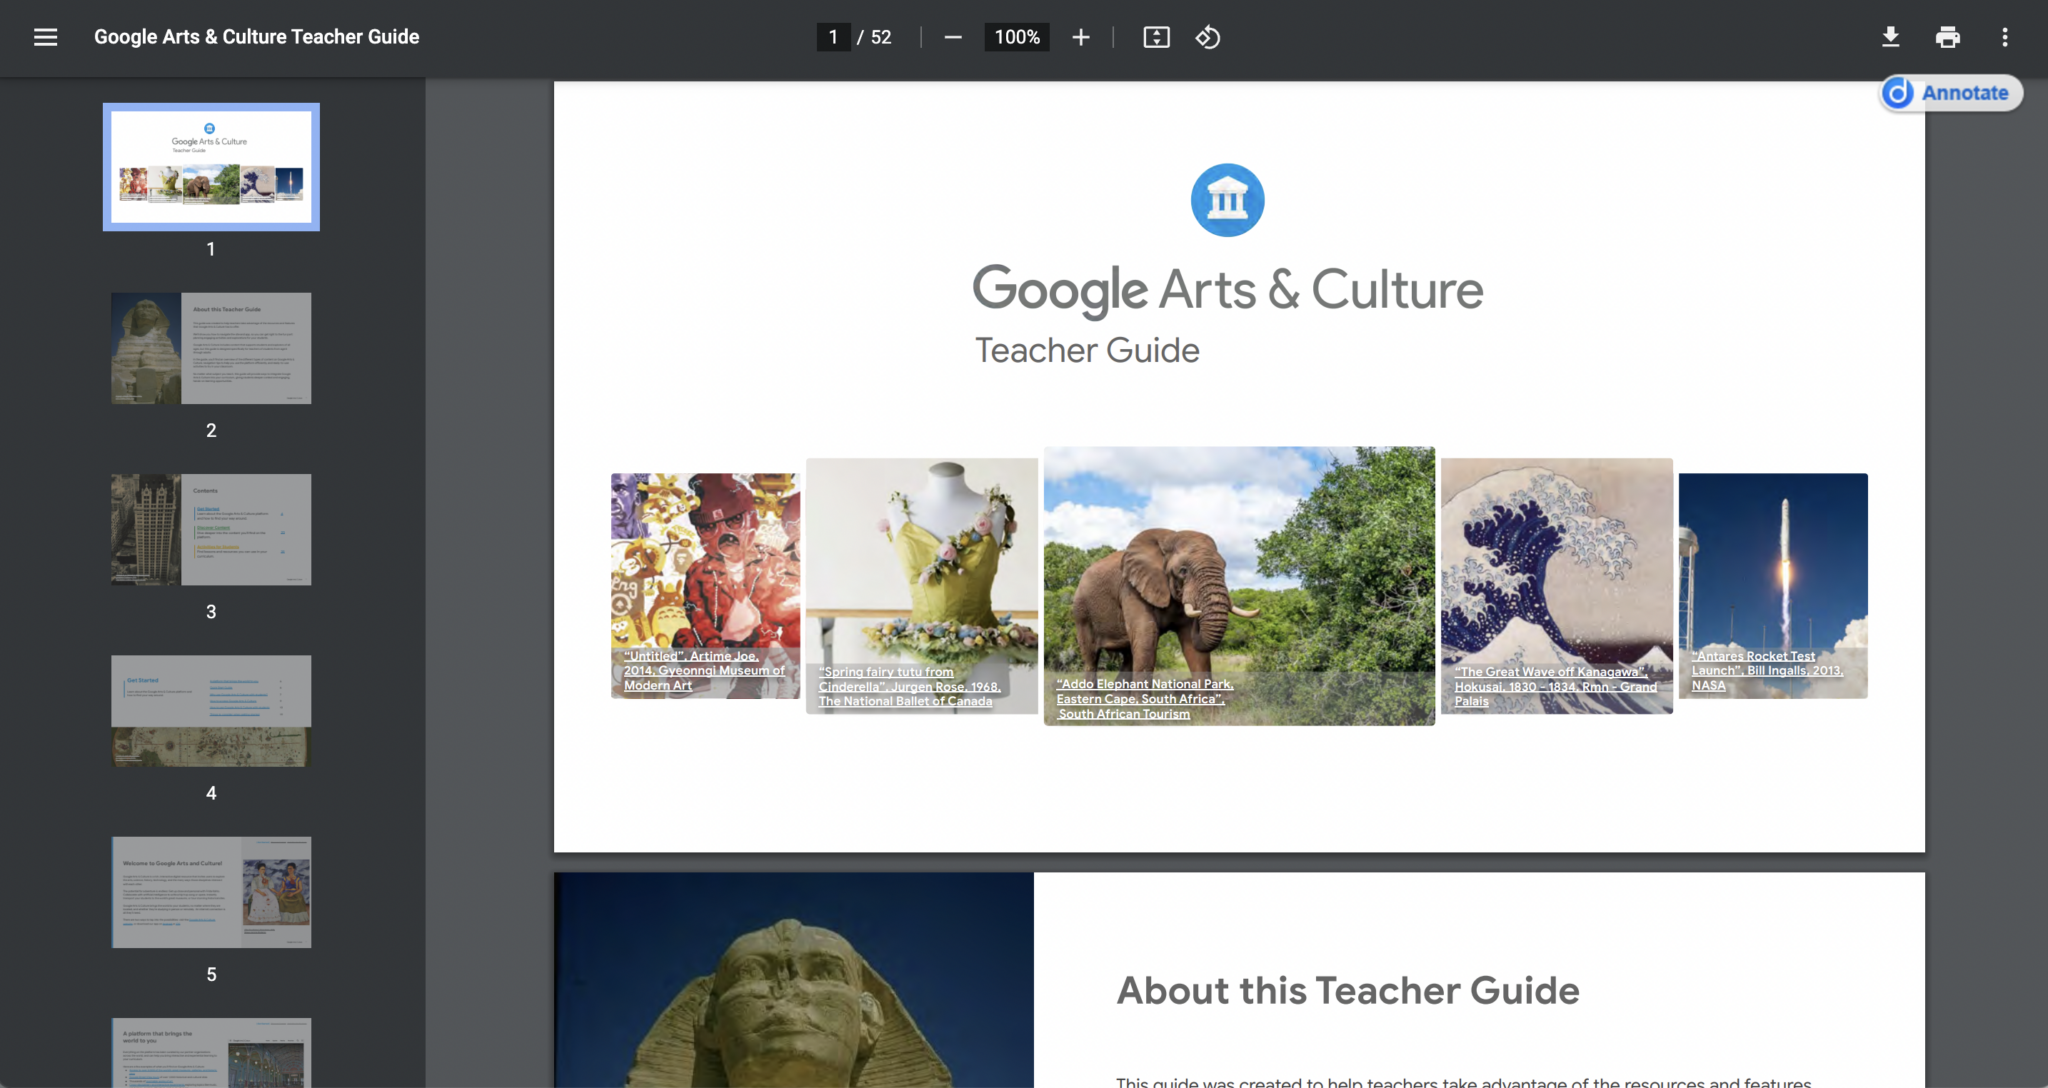Click the total page count 52
This screenshot has height=1088, width=2048.
(x=881, y=37)
